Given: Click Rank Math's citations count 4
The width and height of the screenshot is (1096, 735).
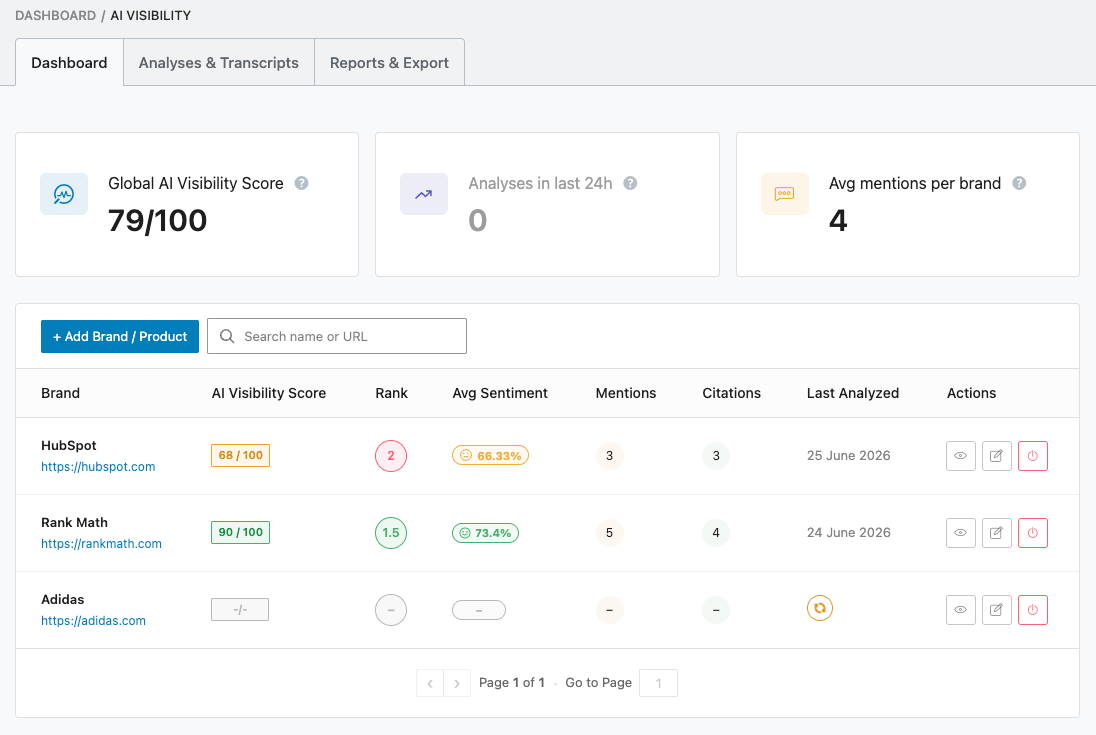Looking at the screenshot, I should (x=716, y=532).
